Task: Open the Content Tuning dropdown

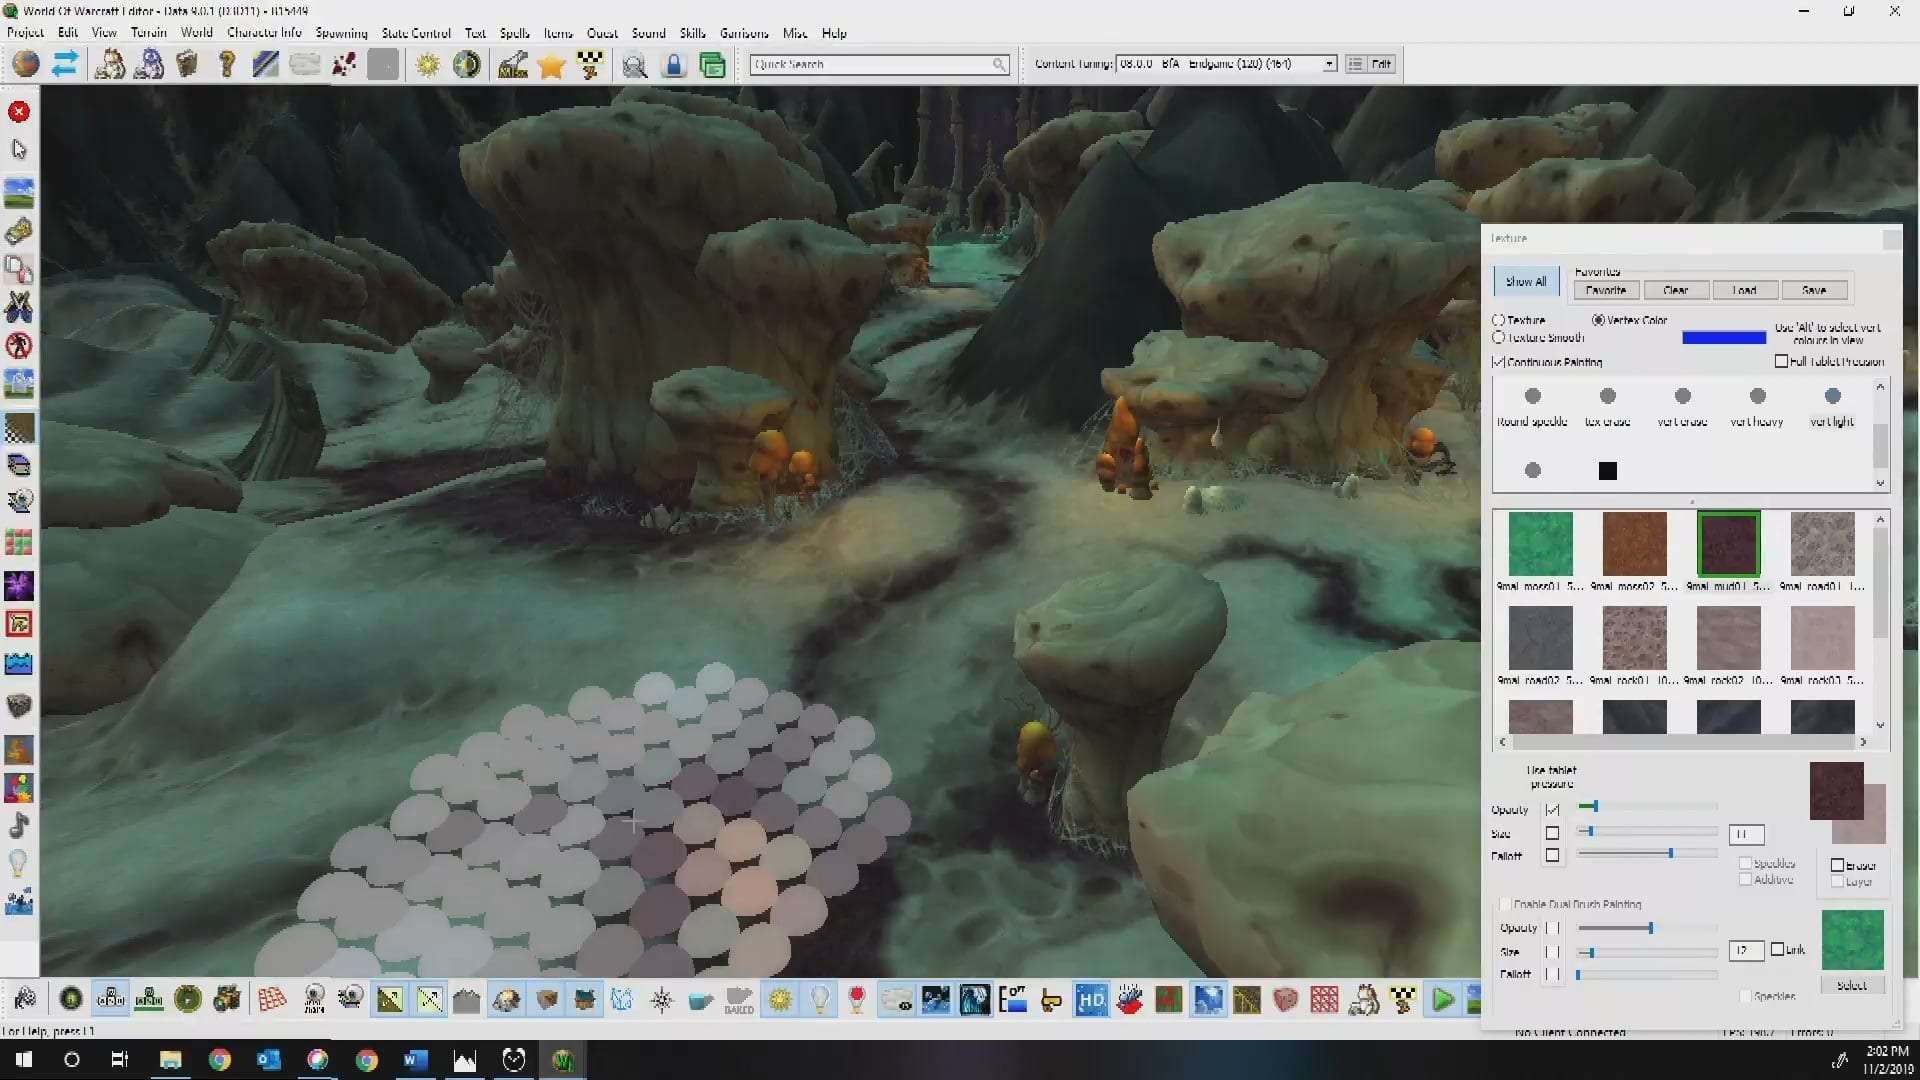Action: click(1329, 64)
